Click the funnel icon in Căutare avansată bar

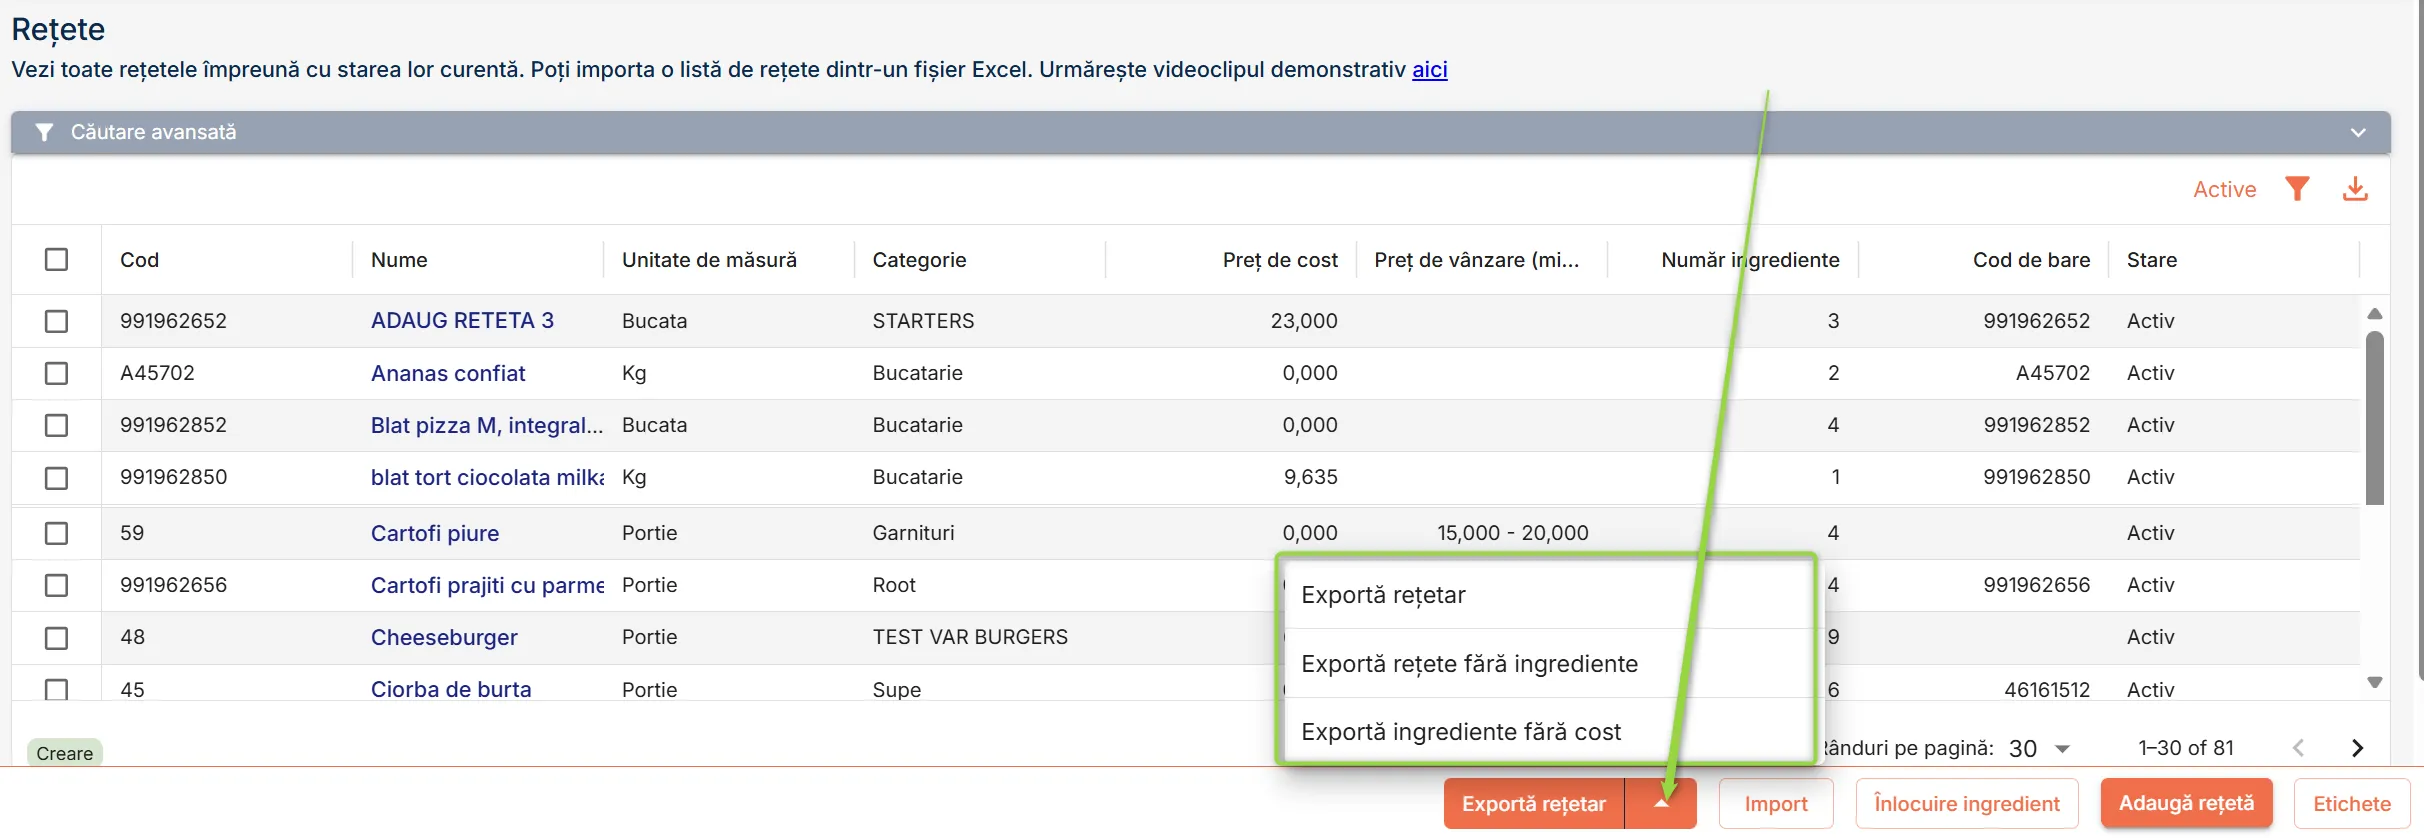click(43, 132)
